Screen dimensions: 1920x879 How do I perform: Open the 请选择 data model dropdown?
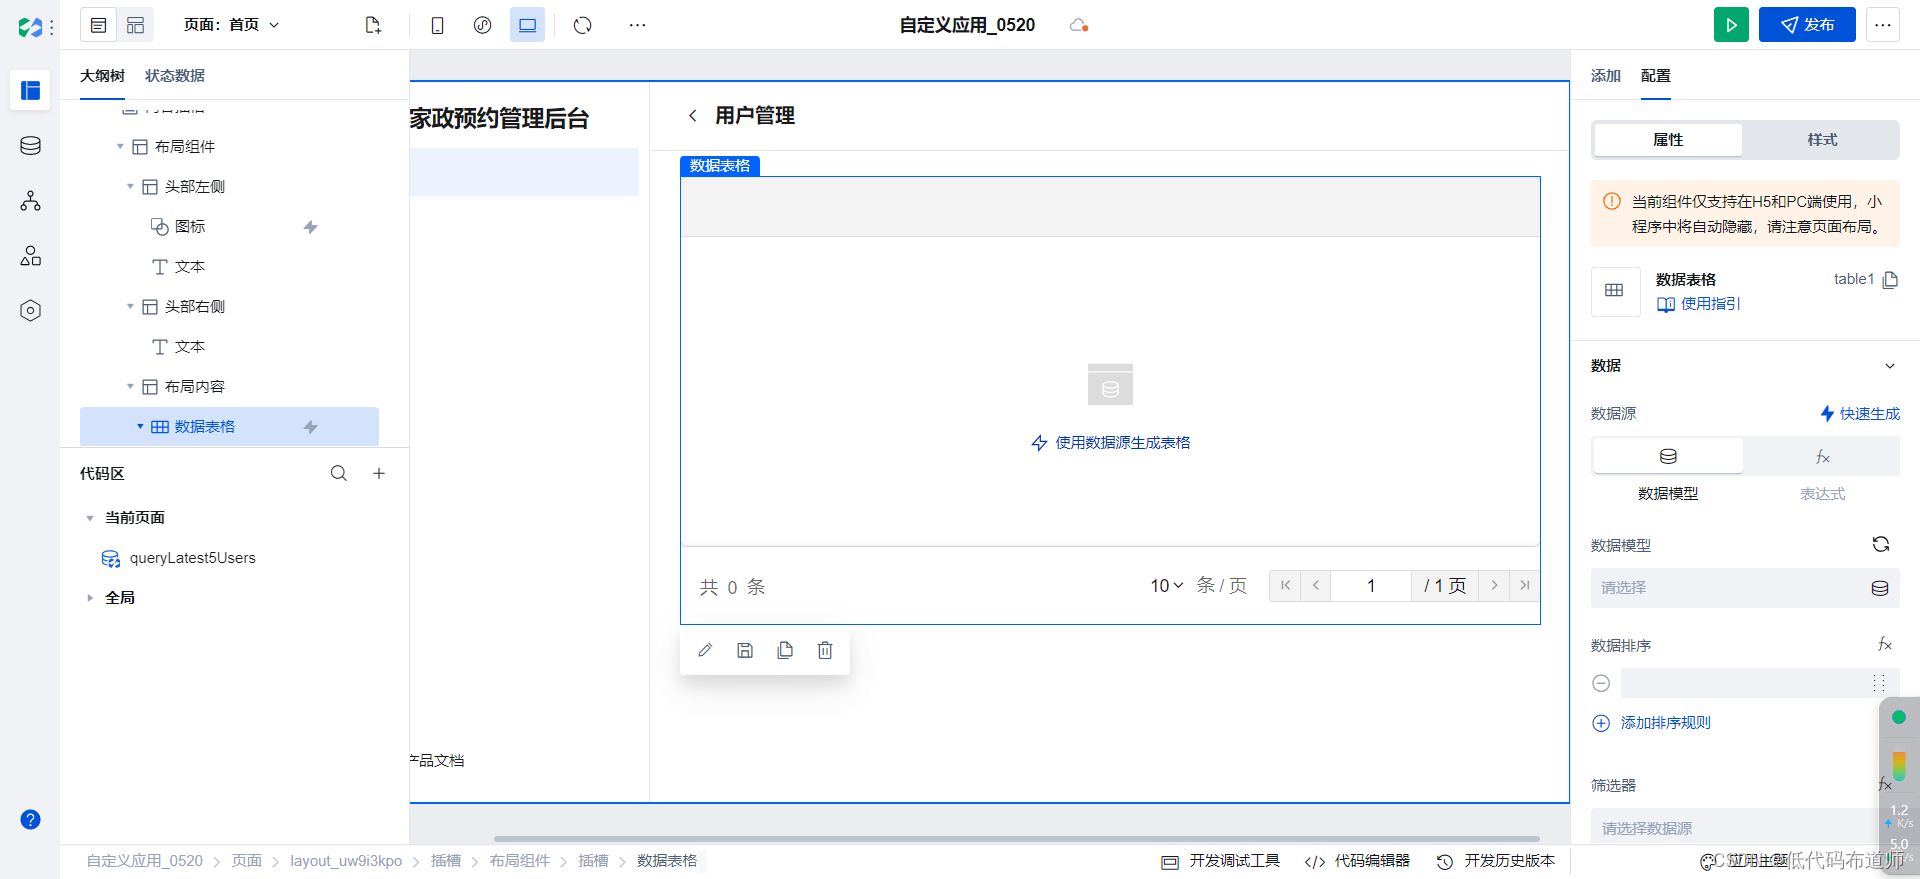(1745, 588)
